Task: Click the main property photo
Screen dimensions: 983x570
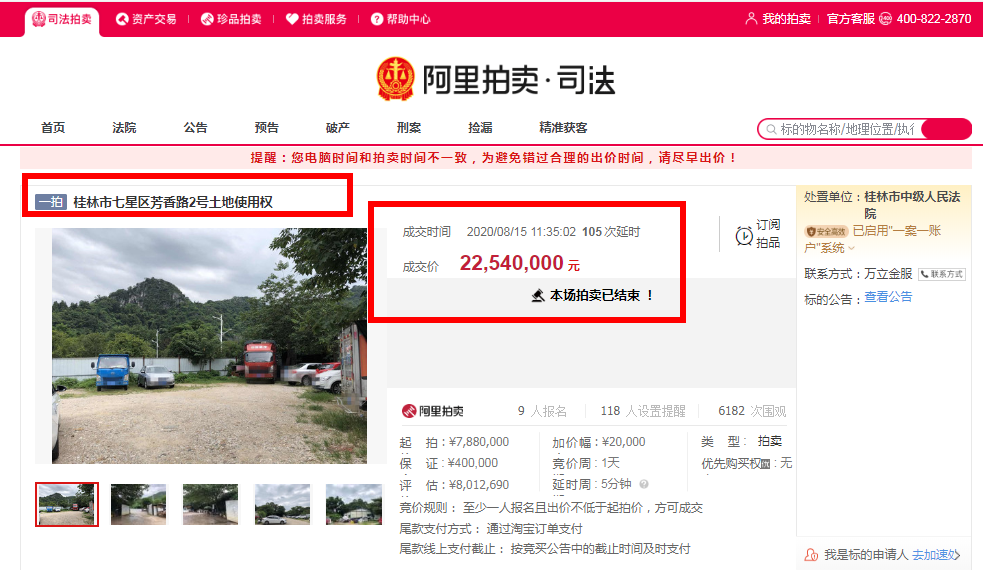Action: pyautogui.click(x=209, y=346)
